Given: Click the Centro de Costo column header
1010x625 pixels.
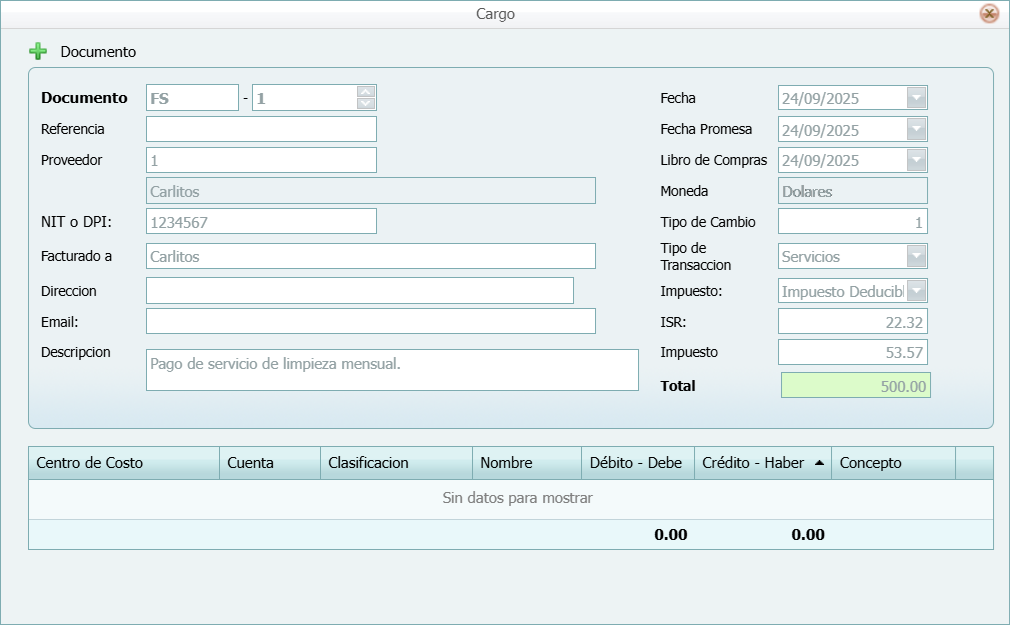Looking at the screenshot, I should coord(123,463).
